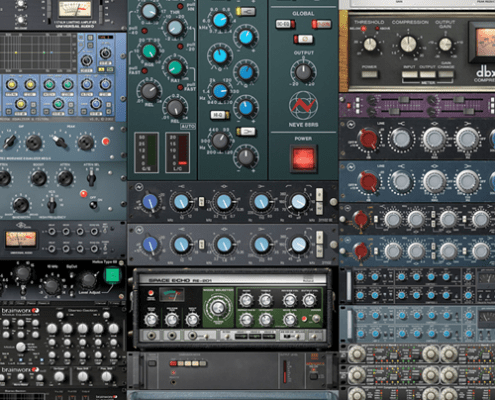Flip the switch directly above OUTPUT label
The image size is (495, 400).
[x=303, y=39]
